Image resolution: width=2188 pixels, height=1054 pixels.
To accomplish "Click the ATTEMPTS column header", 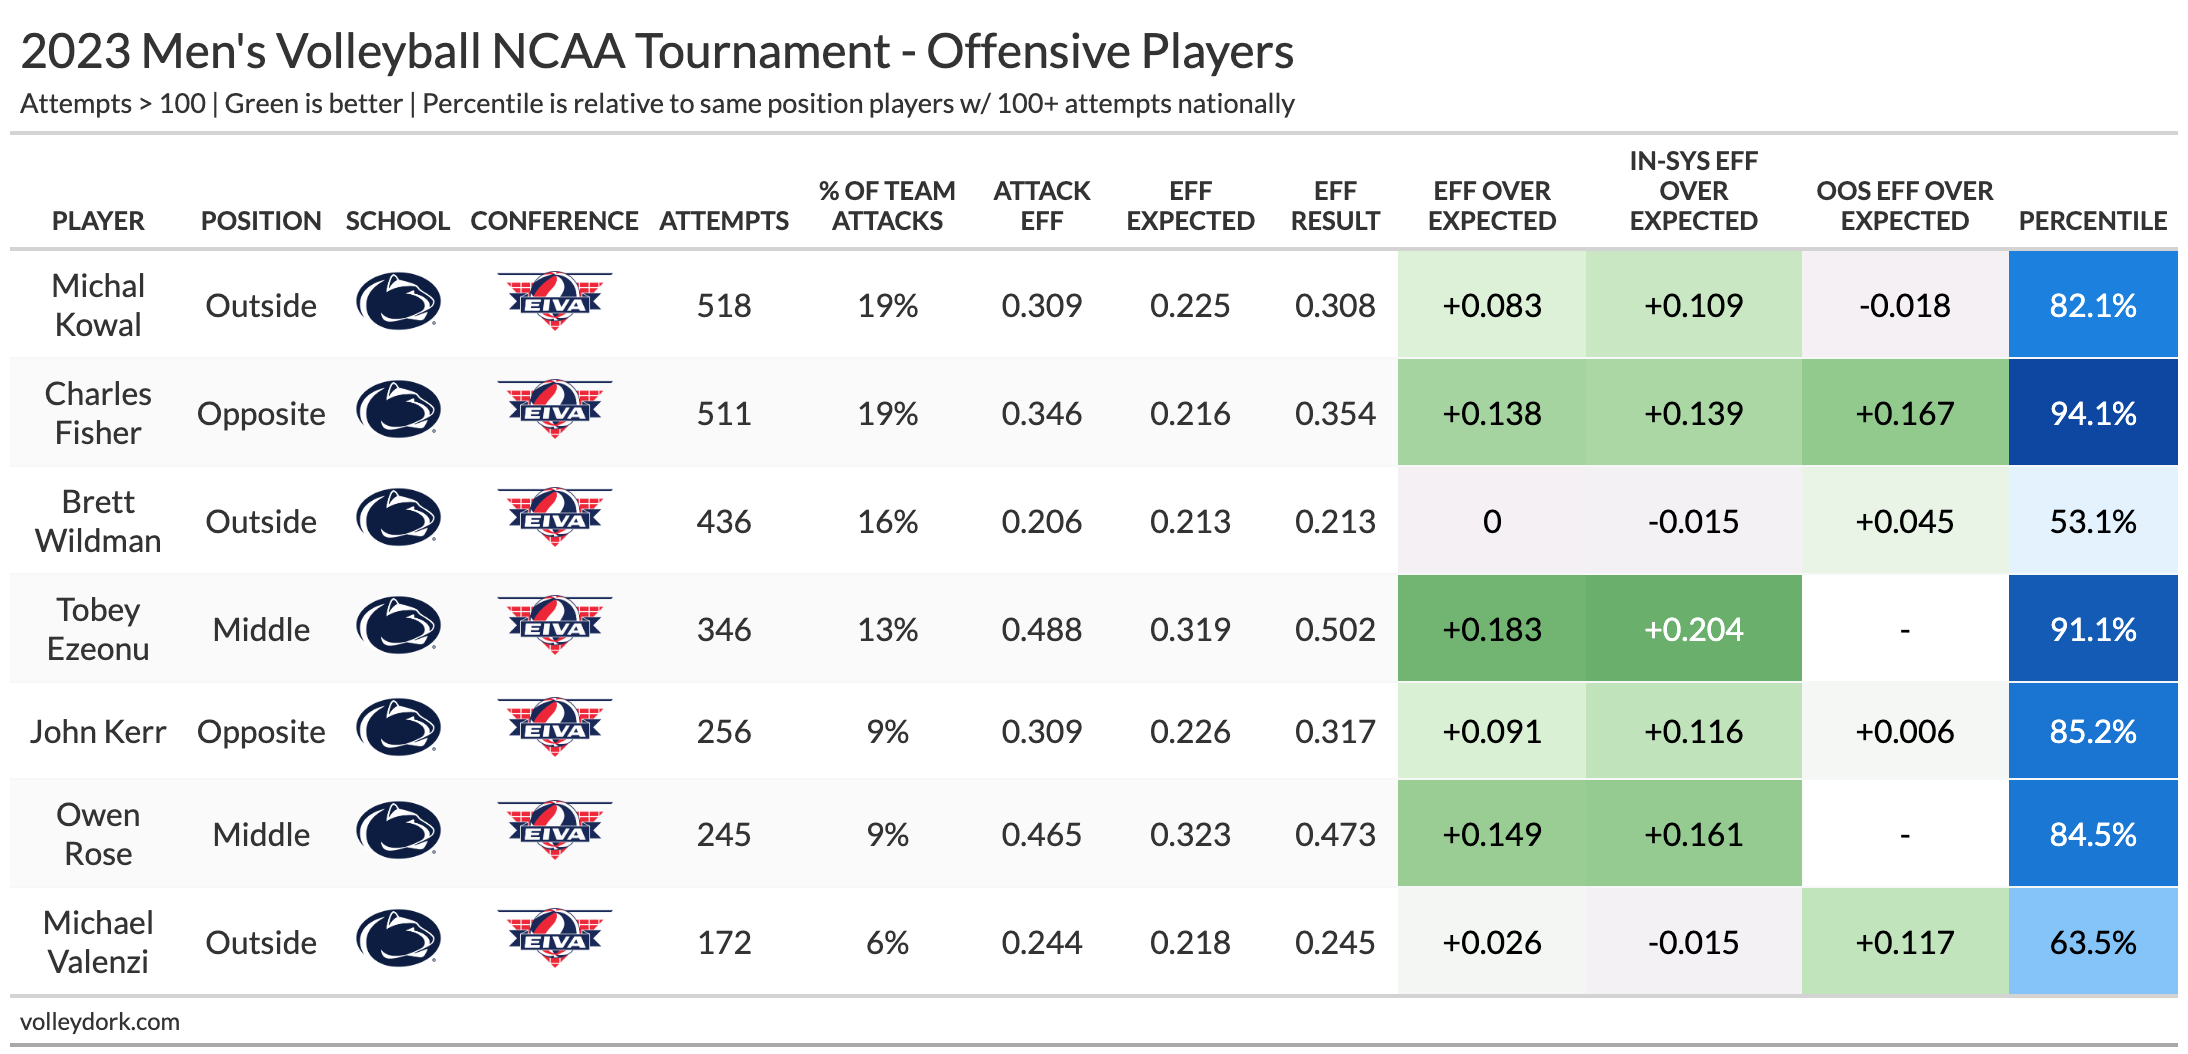I will [x=724, y=221].
